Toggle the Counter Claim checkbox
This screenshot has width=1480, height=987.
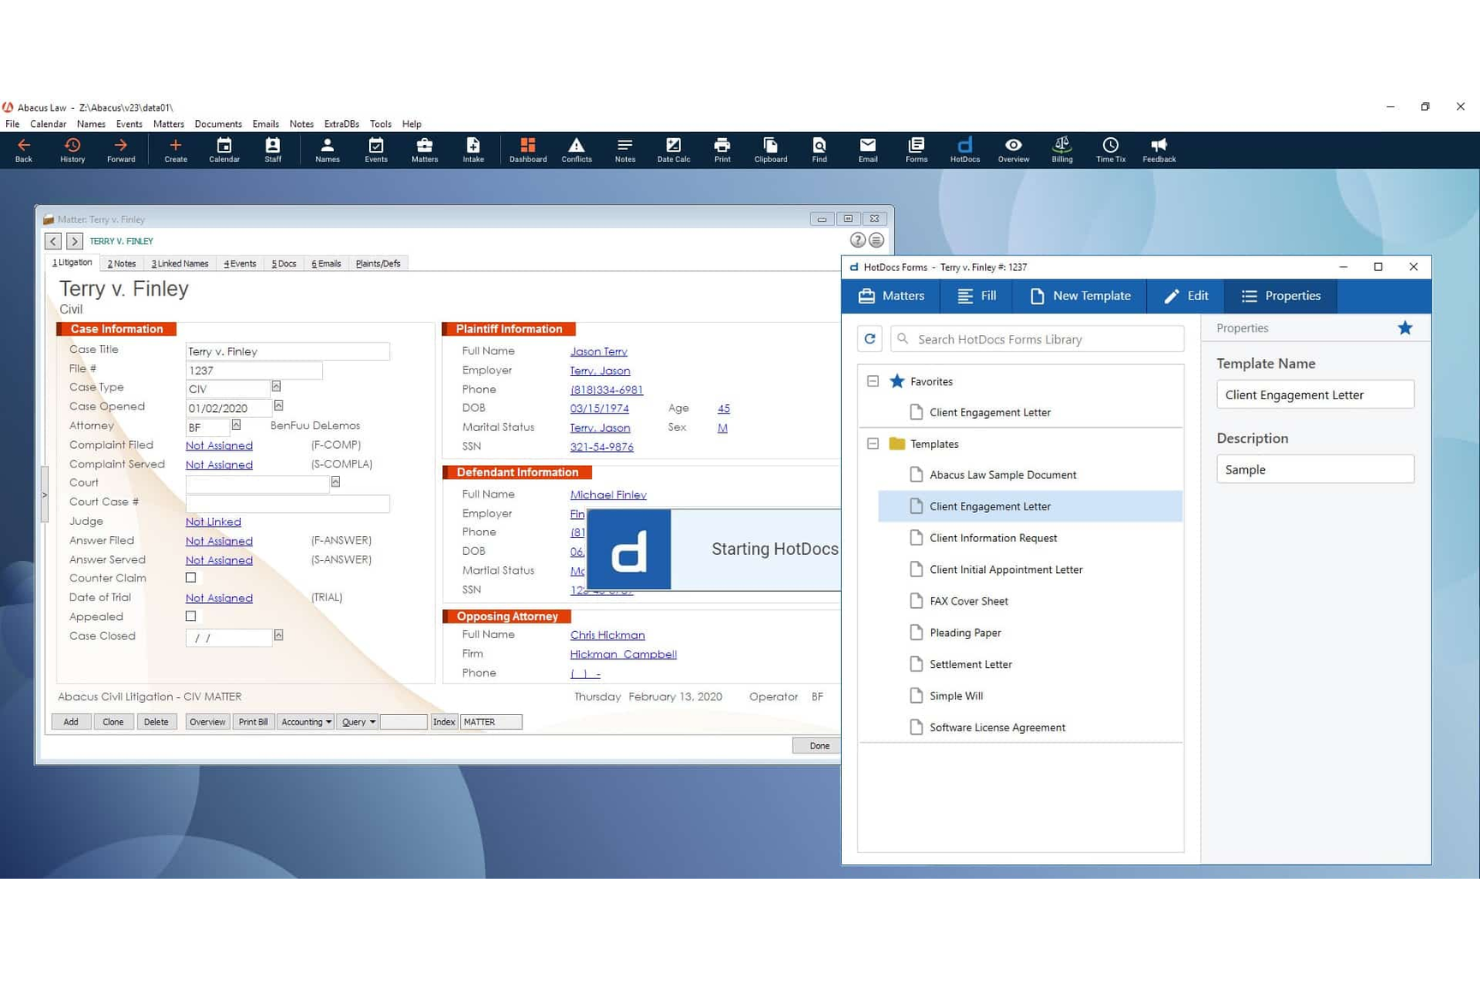tap(190, 578)
